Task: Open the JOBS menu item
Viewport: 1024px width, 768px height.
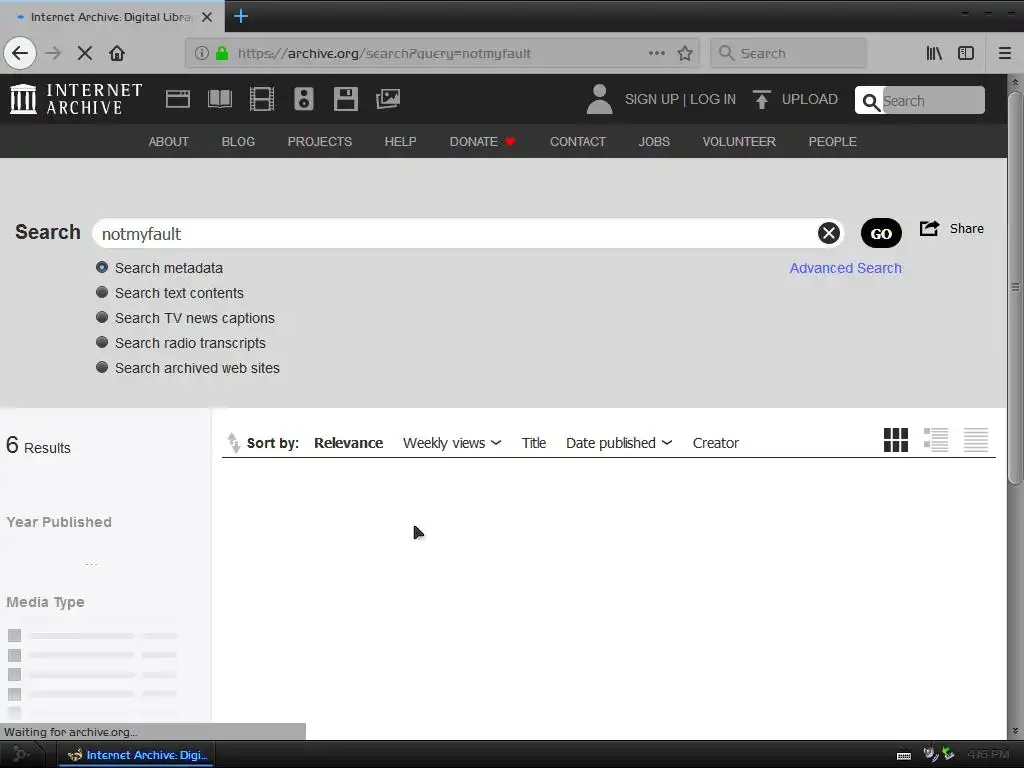Action: click(654, 142)
